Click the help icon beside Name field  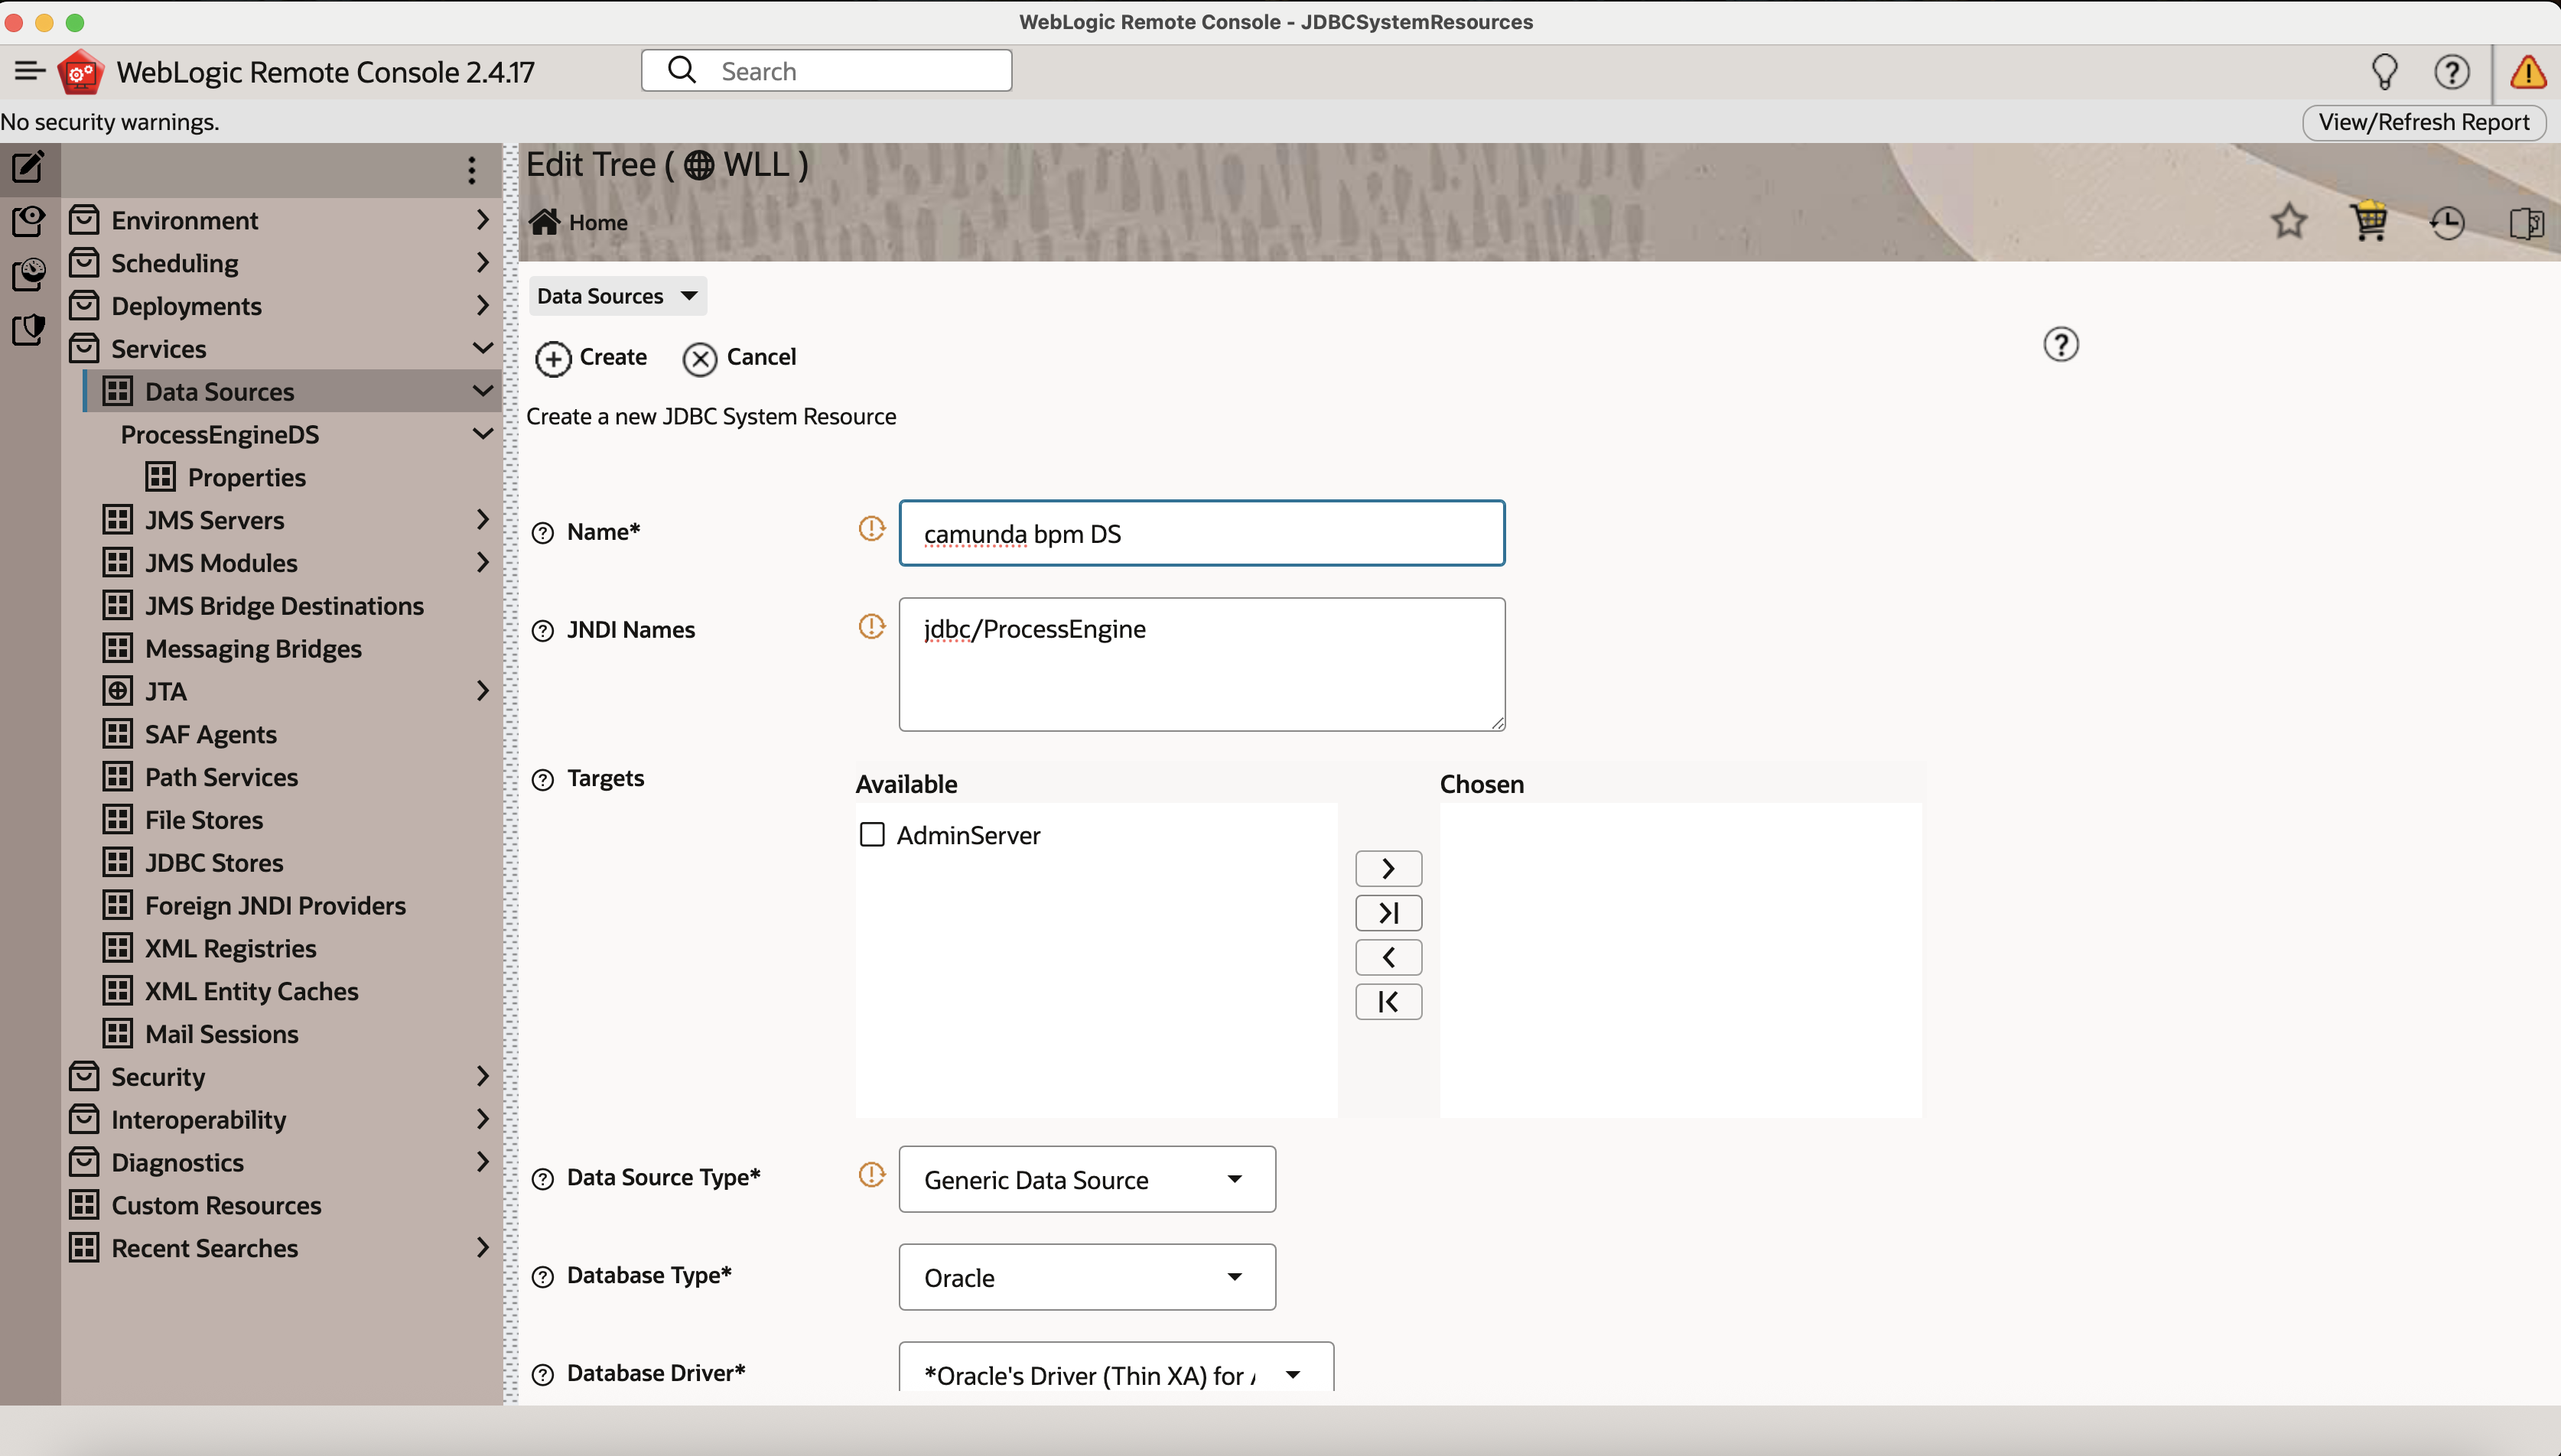[x=542, y=533]
